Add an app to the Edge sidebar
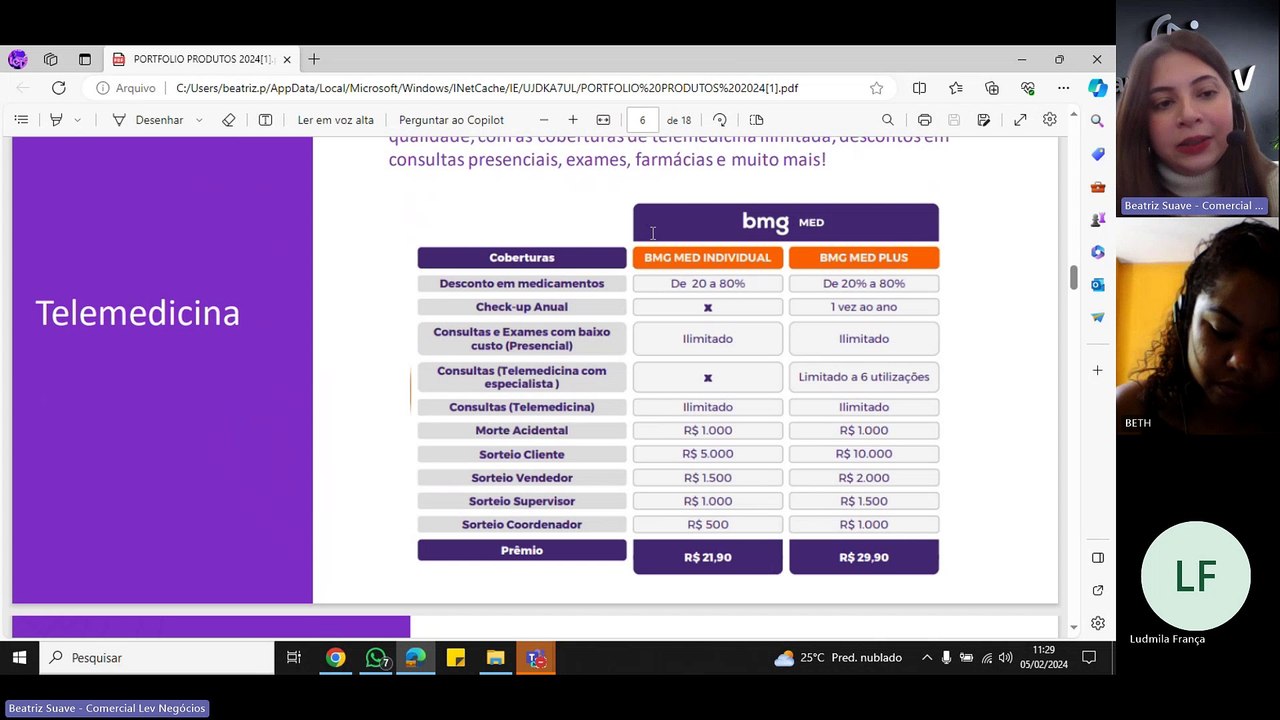This screenshot has height=720, width=1280. click(1097, 370)
